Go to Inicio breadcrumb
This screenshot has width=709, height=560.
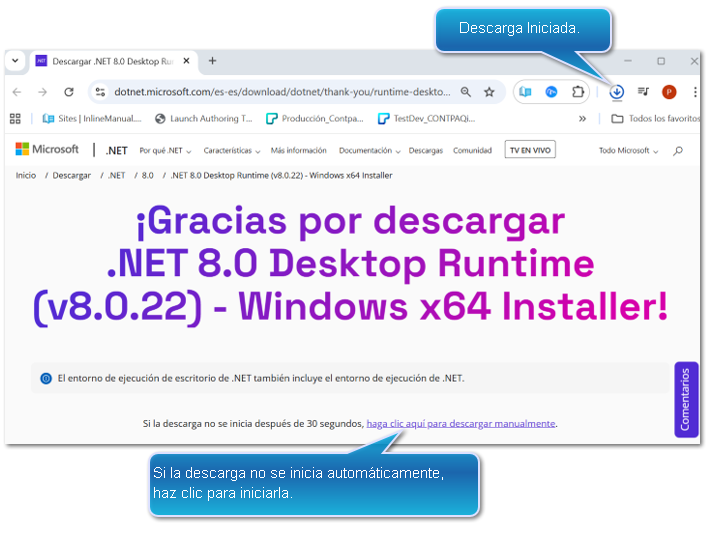[x=26, y=176]
